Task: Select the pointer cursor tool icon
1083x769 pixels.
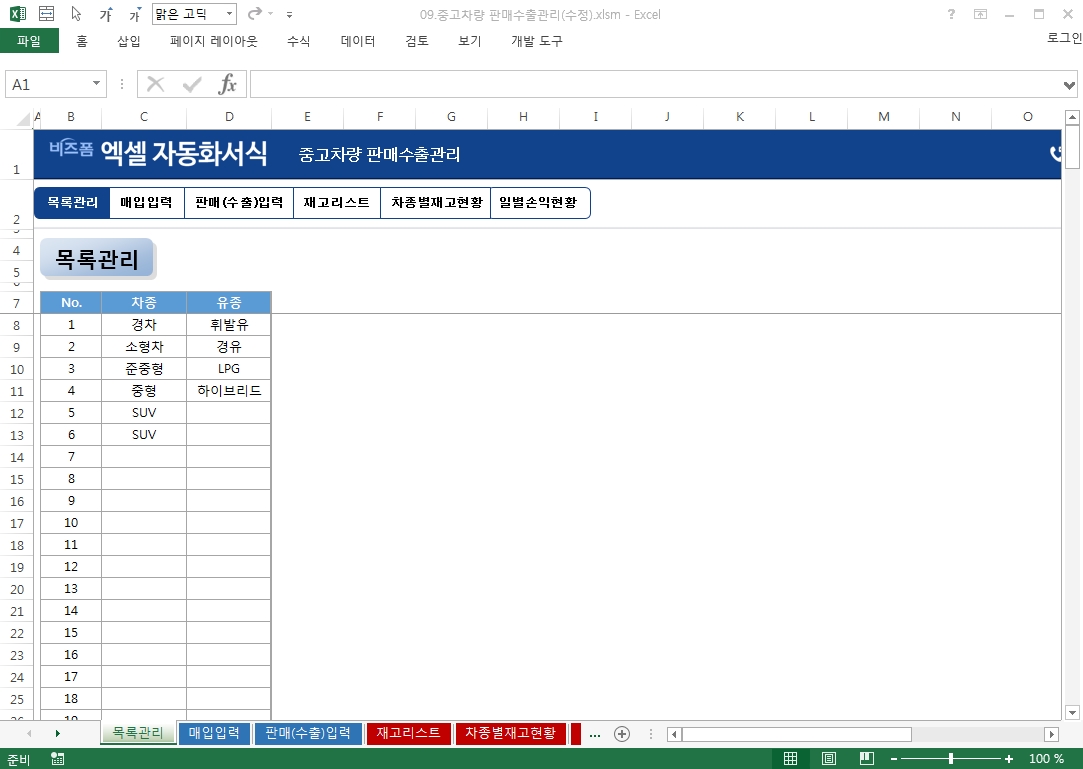Action: click(x=77, y=14)
